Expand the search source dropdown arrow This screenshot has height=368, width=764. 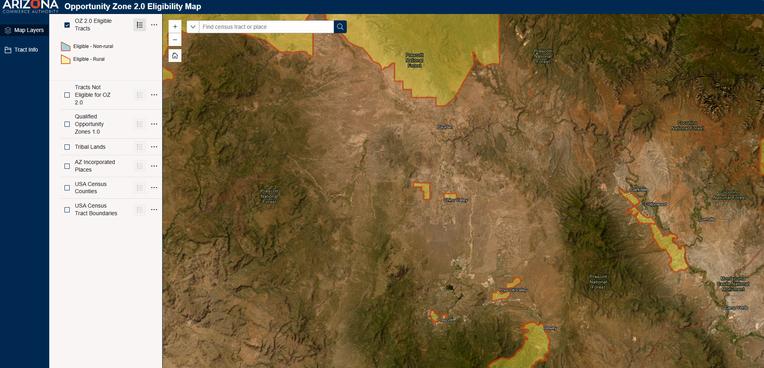tap(193, 26)
